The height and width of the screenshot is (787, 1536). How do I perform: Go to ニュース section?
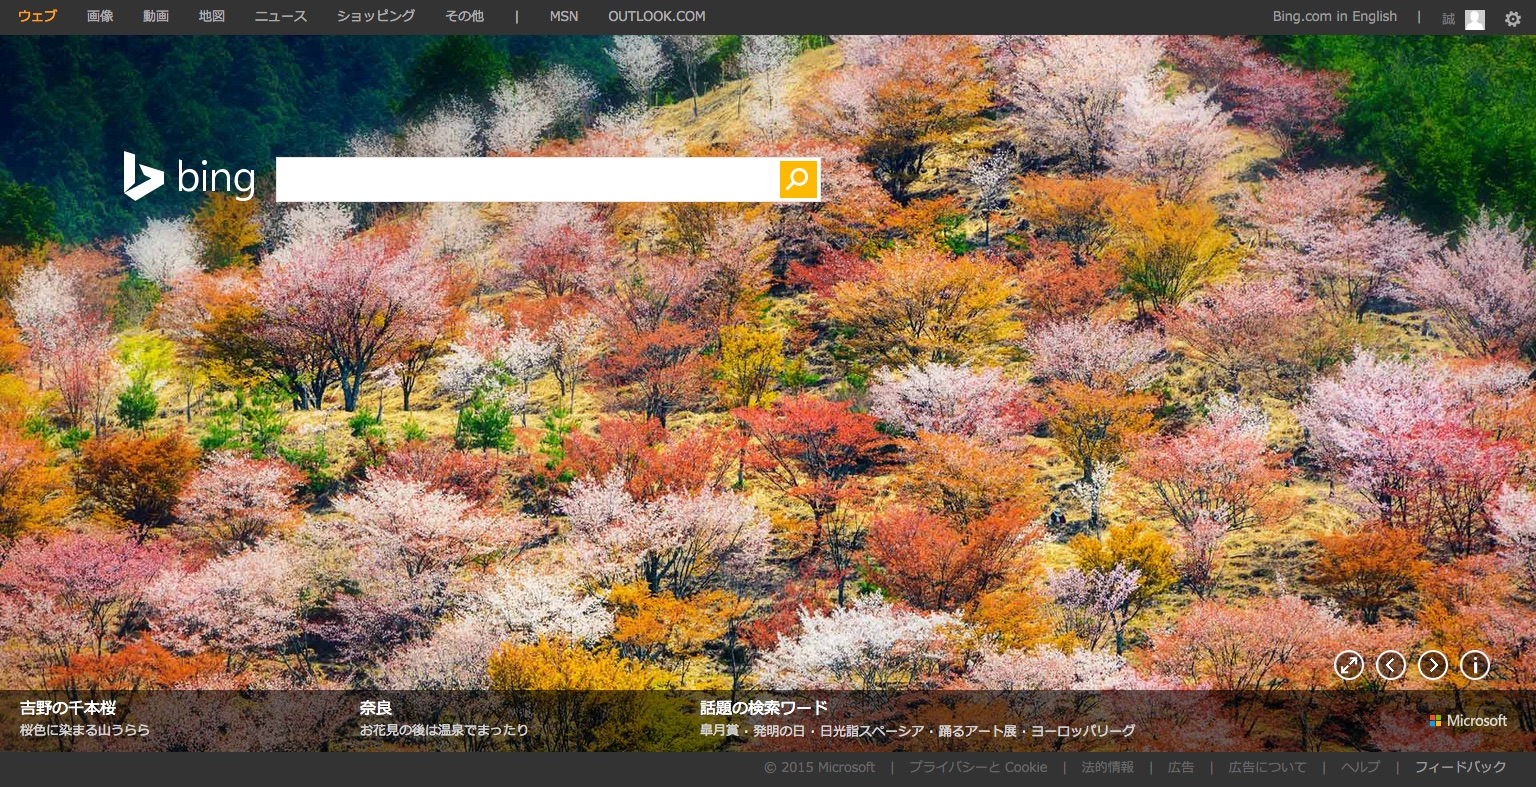tap(281, 17)
